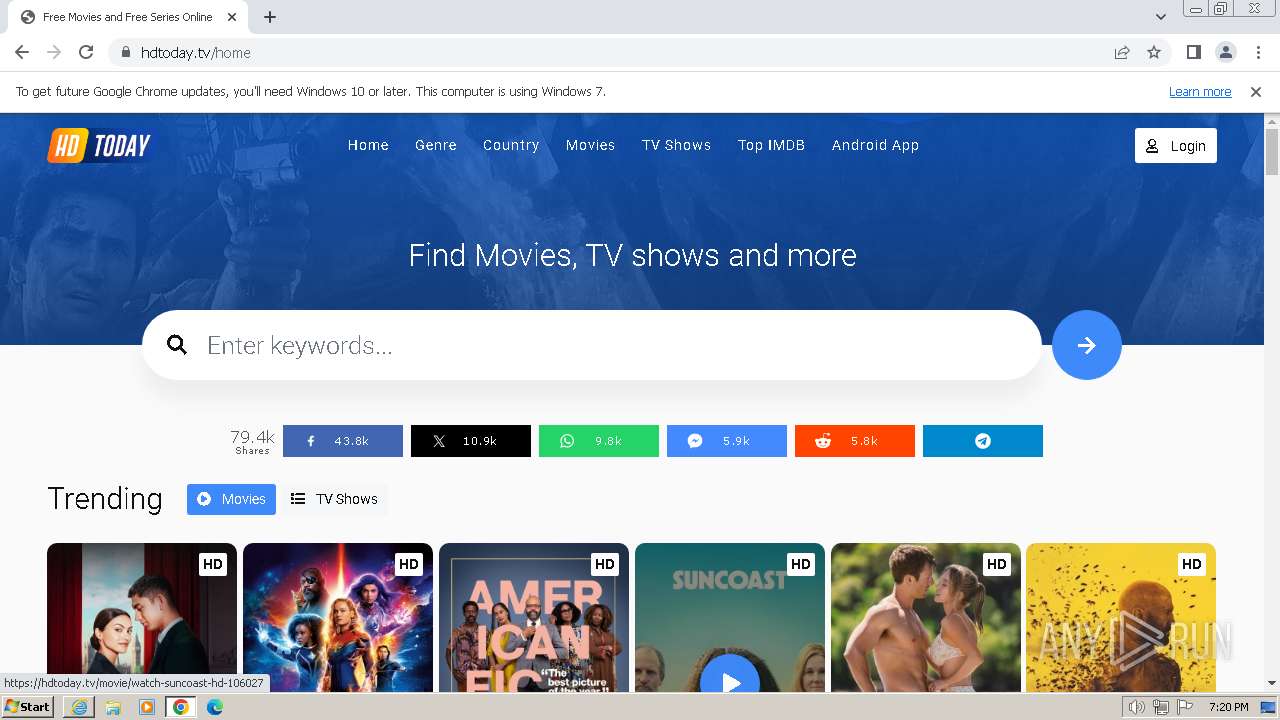Launch Internet Explorer from taskbar

[x=79, y=707]
